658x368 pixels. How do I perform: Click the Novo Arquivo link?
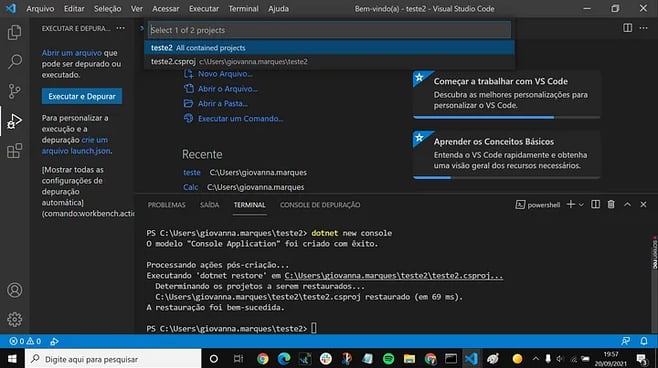(218, 74)
